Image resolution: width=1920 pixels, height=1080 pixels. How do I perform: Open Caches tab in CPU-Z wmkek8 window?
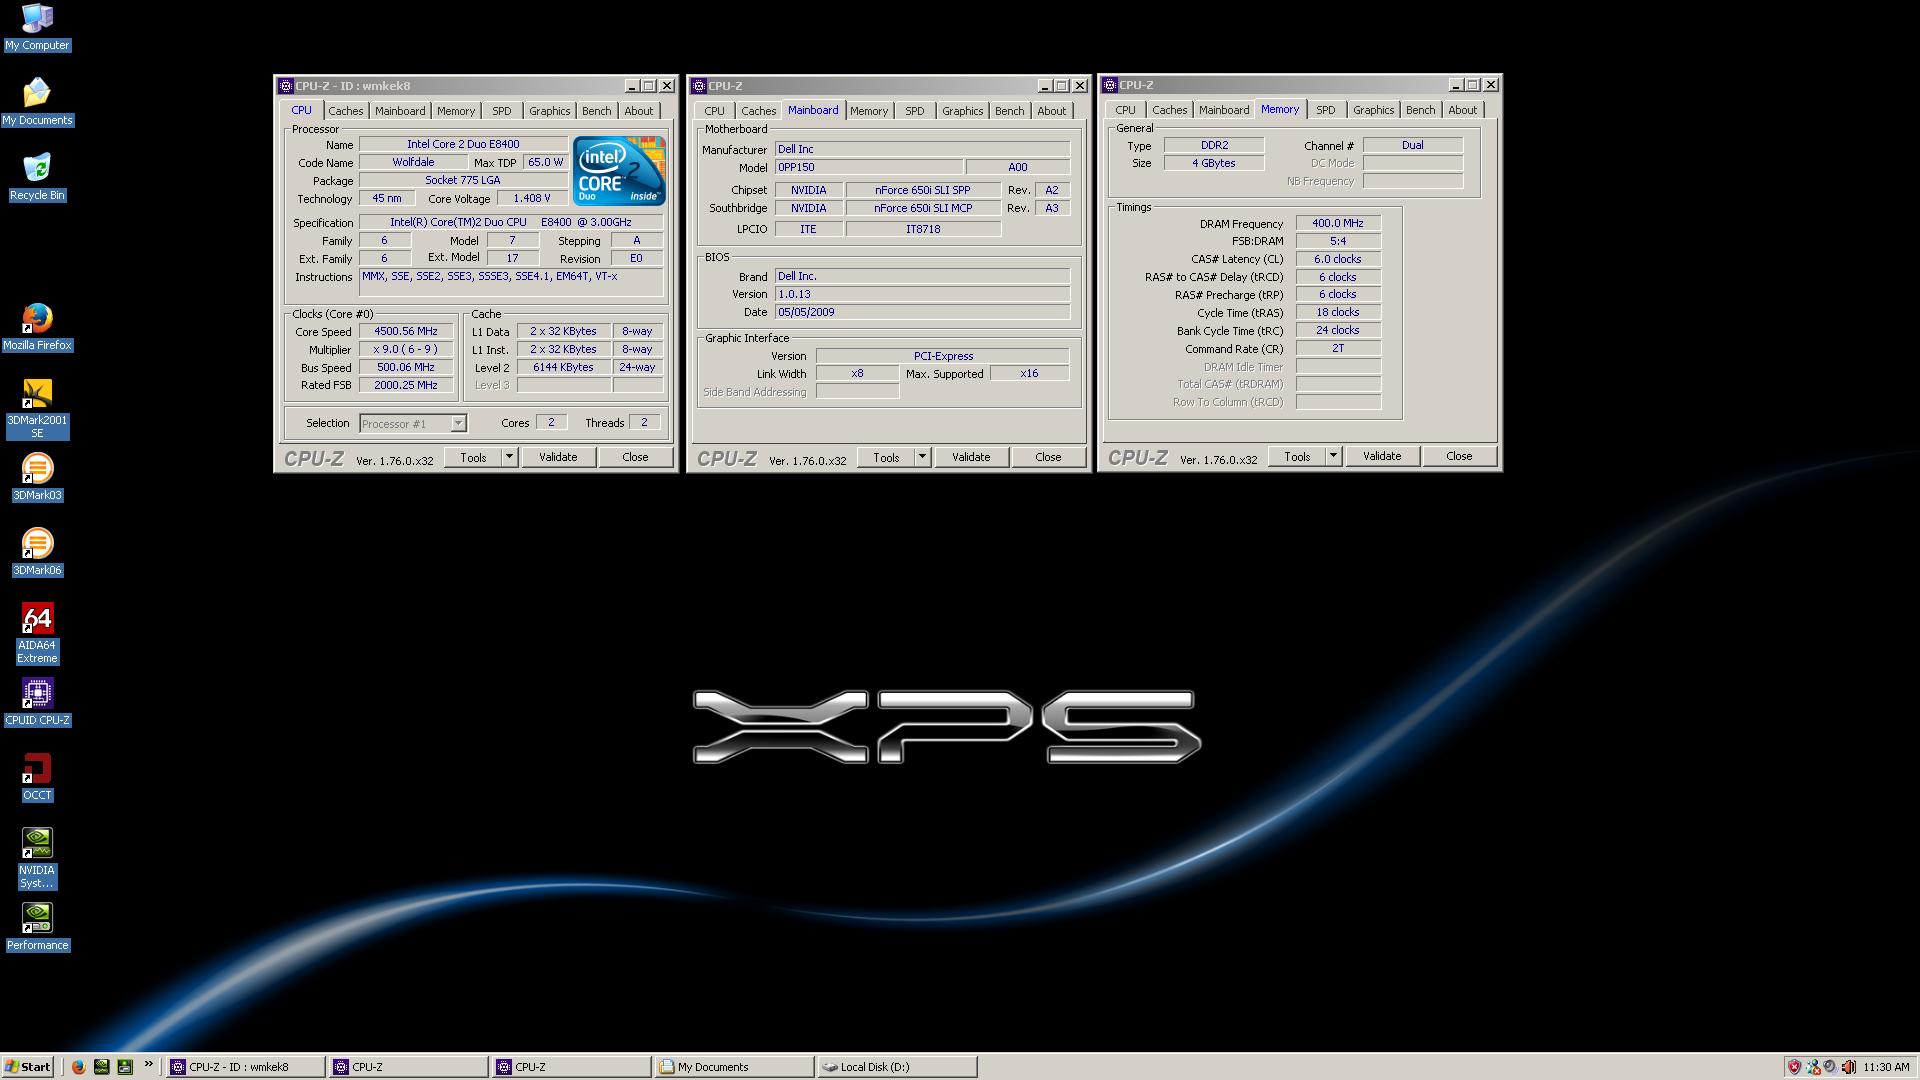[x=346, y=111]
